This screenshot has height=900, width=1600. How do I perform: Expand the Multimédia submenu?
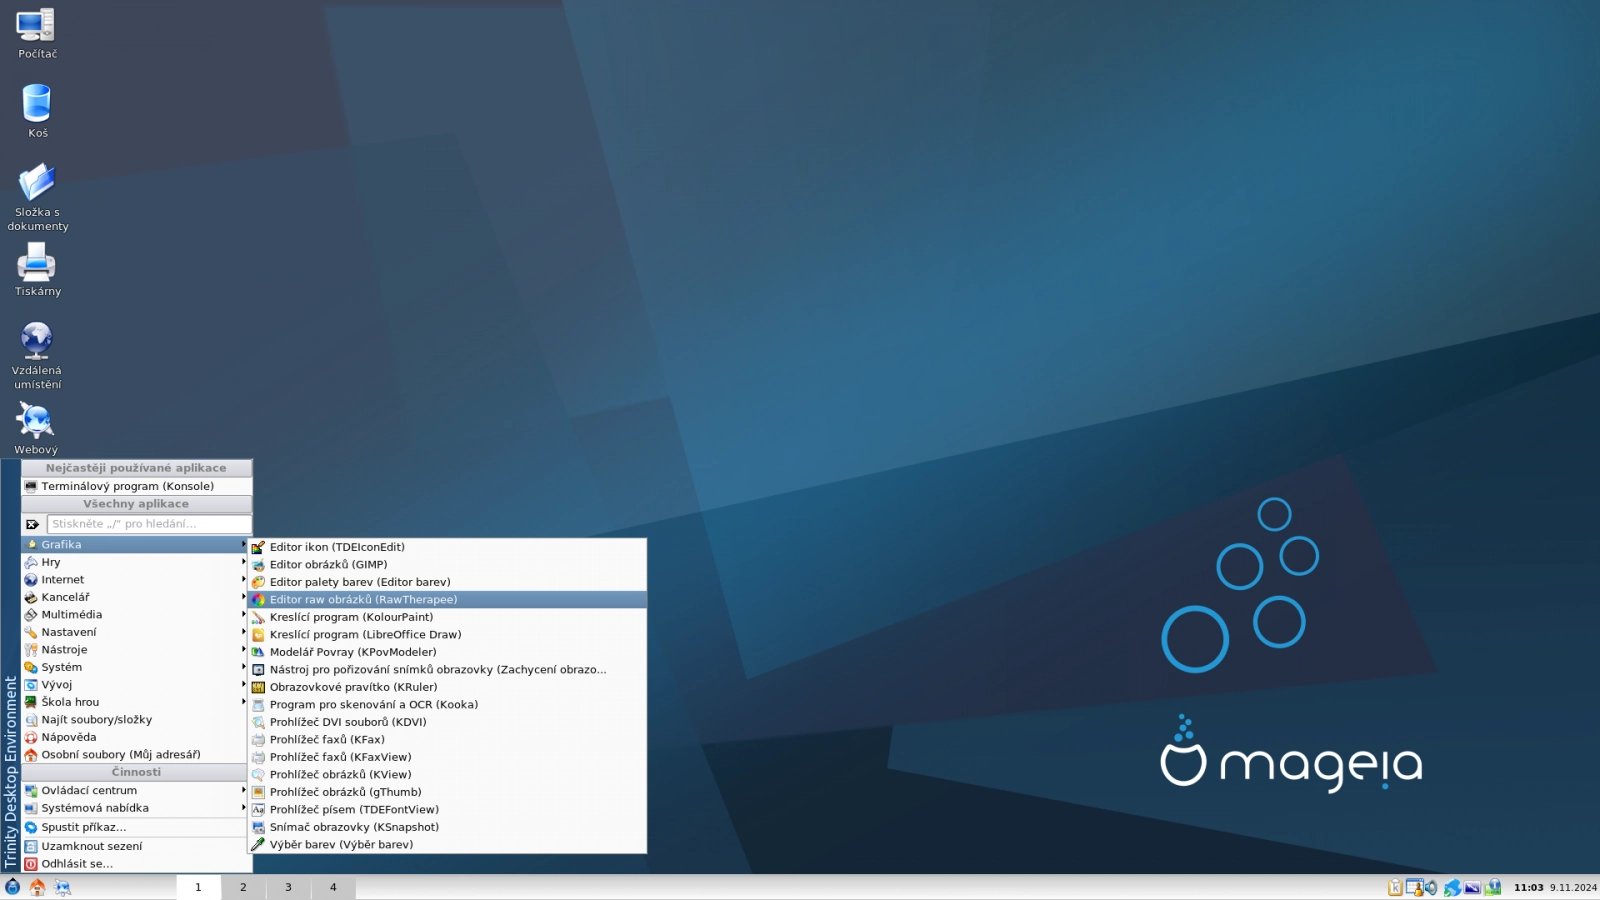[x=135, y=615]
